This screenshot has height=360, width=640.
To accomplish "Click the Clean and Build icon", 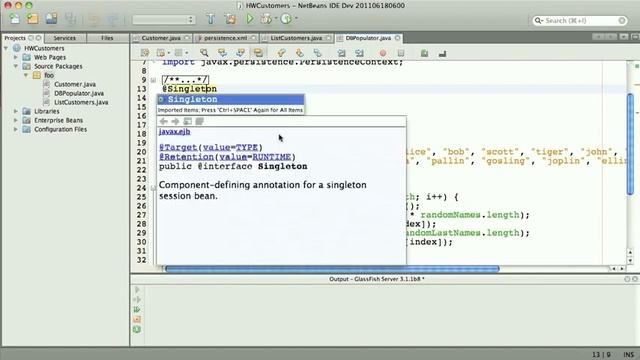I will (230, 19).
